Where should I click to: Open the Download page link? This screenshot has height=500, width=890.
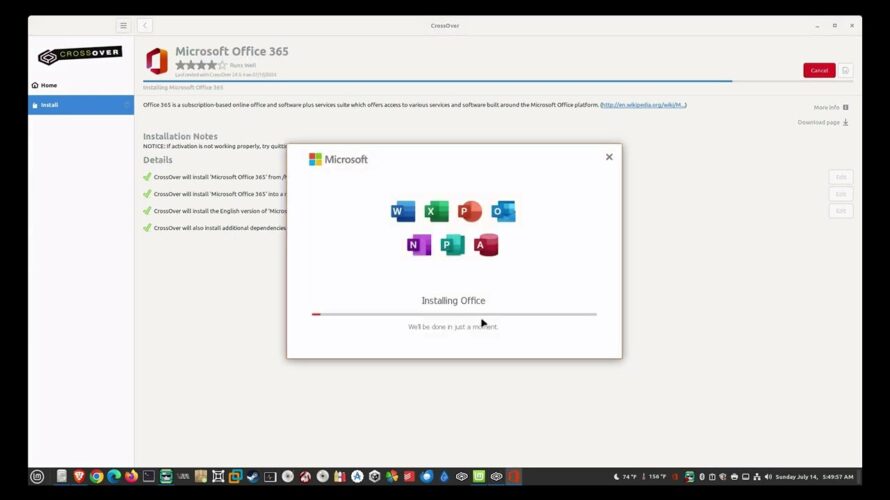[x=823, y=123]
